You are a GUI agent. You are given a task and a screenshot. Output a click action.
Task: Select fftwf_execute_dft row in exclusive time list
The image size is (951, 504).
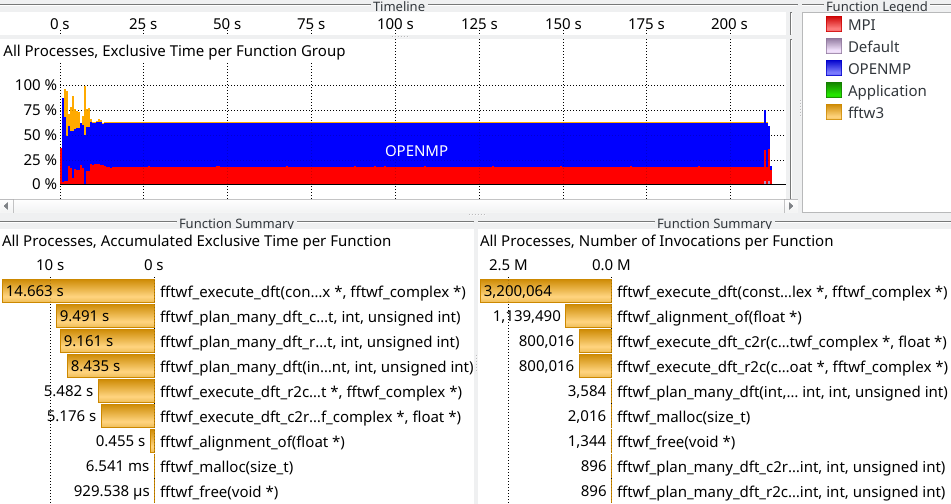click(x=312, y=292)
